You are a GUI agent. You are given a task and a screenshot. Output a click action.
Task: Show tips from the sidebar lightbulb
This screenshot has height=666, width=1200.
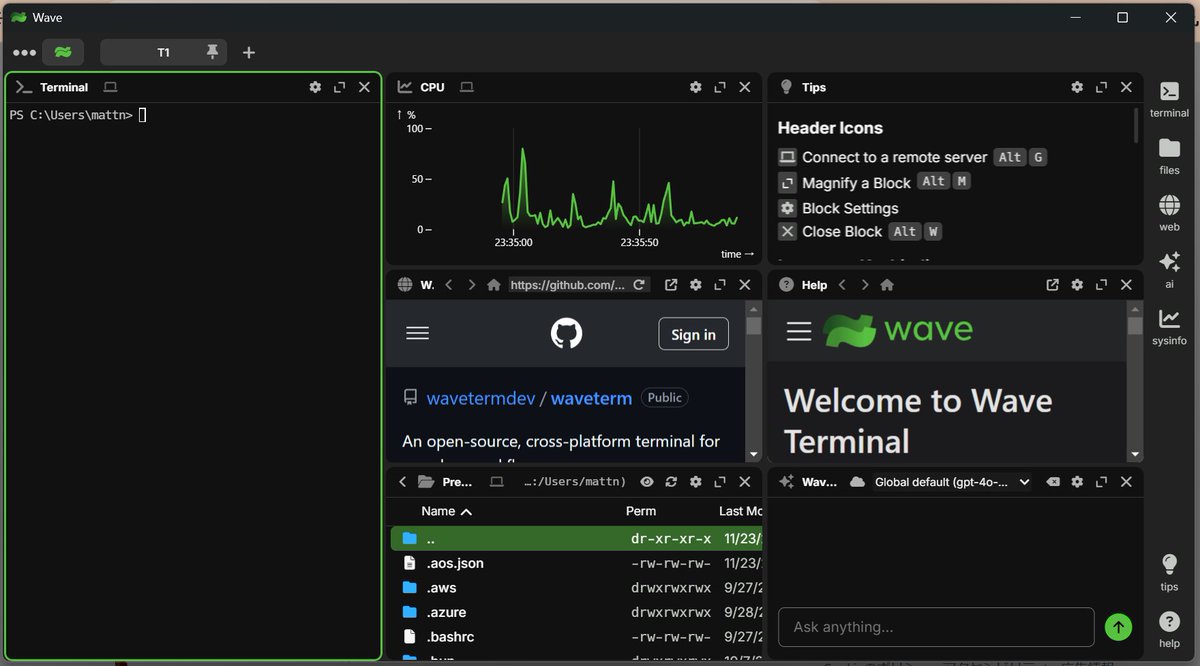pyautogui.click(x=1169, y=573)
